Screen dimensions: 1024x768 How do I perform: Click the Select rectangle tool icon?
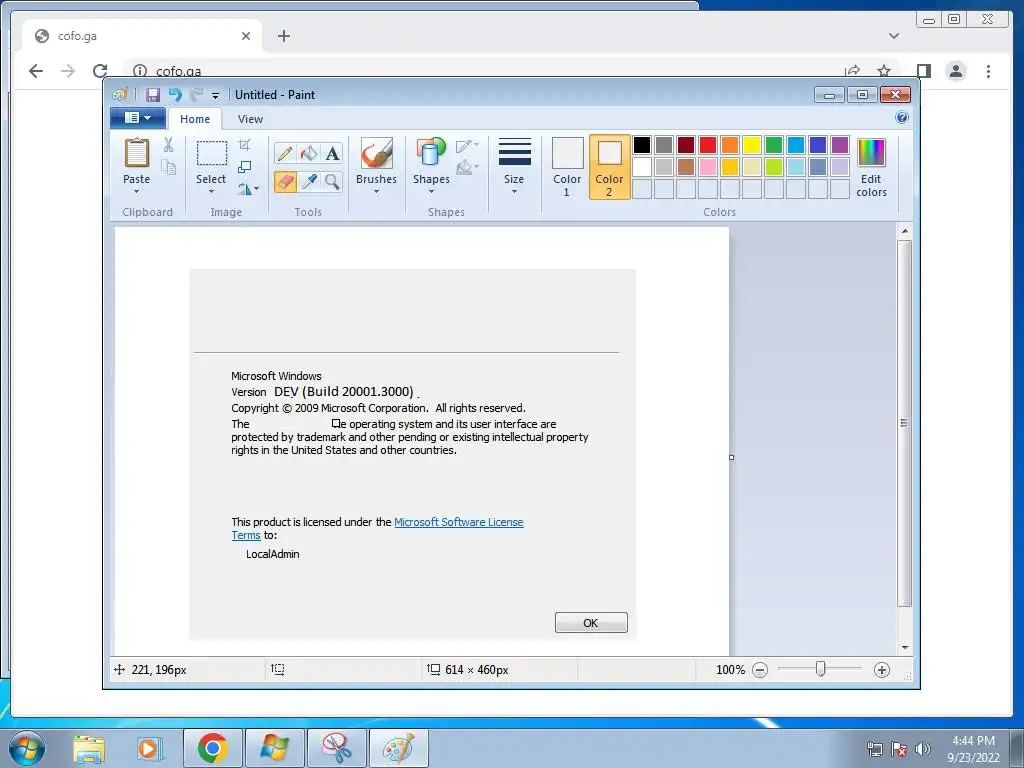[212, 153]
